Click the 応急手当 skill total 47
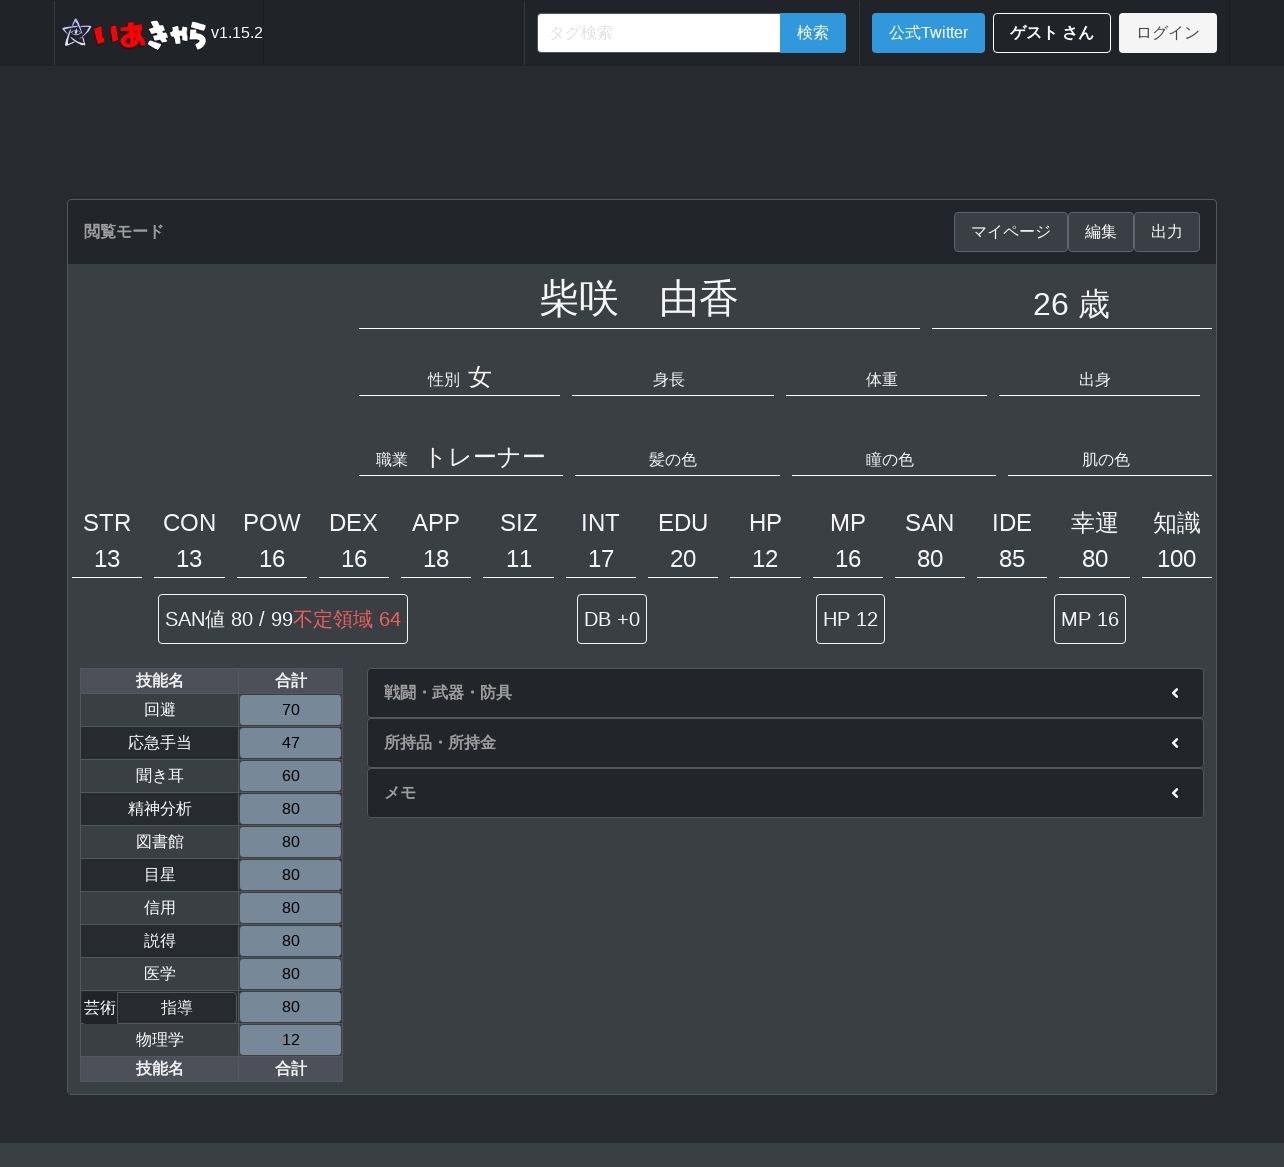This screenshot has height=1167, width=1284. click(x=291, y=743)
